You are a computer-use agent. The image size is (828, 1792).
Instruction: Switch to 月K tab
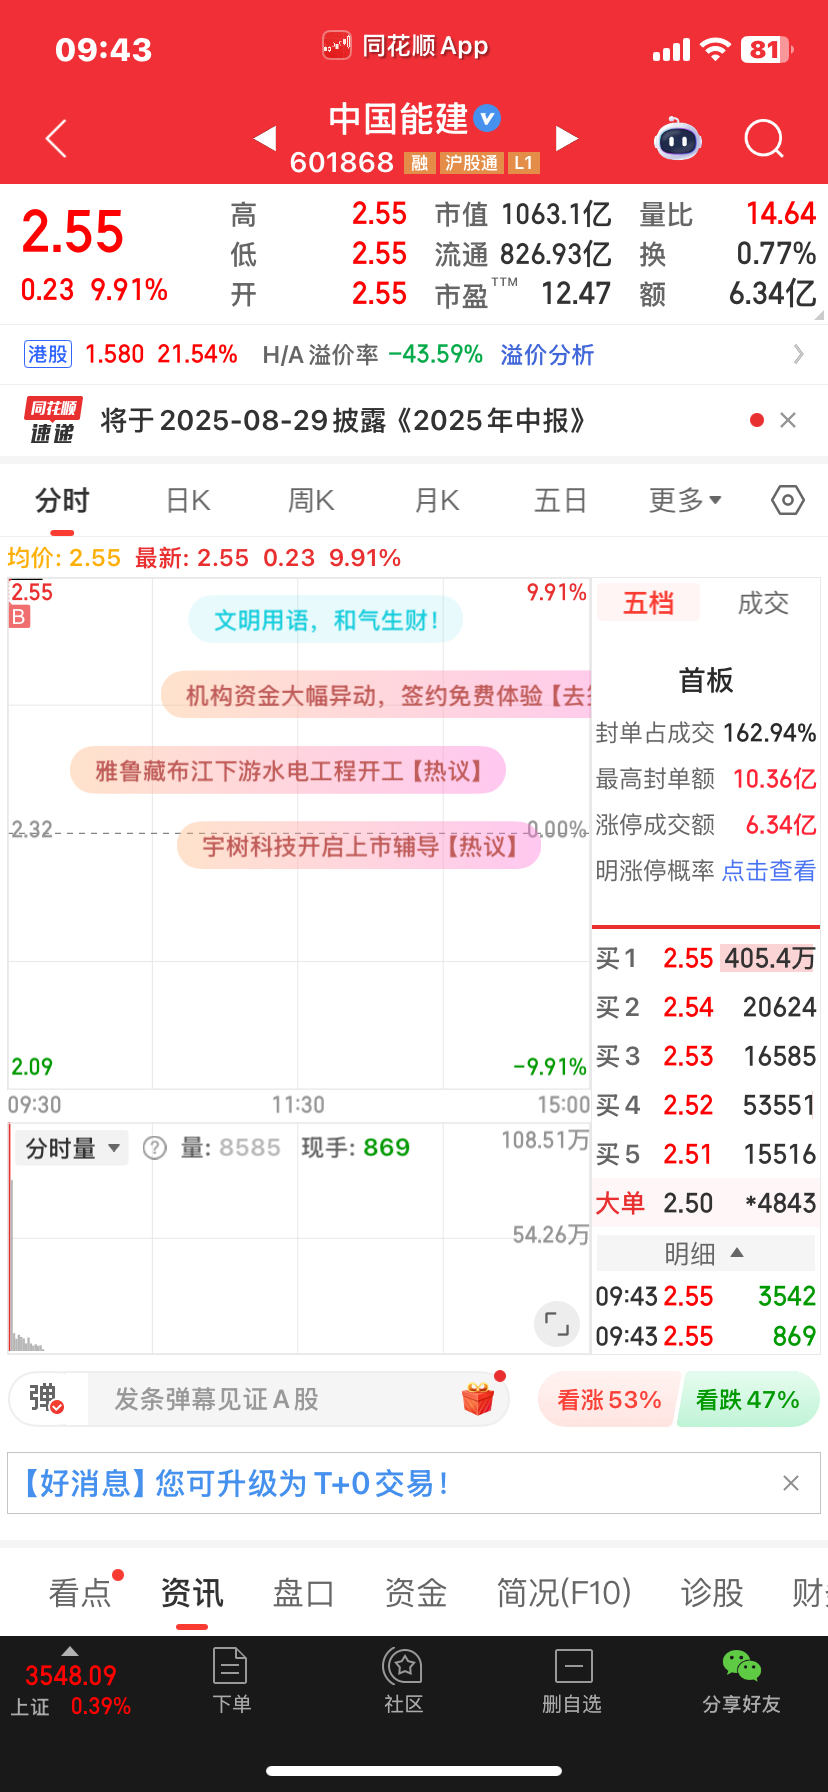[x=437, y=500]
